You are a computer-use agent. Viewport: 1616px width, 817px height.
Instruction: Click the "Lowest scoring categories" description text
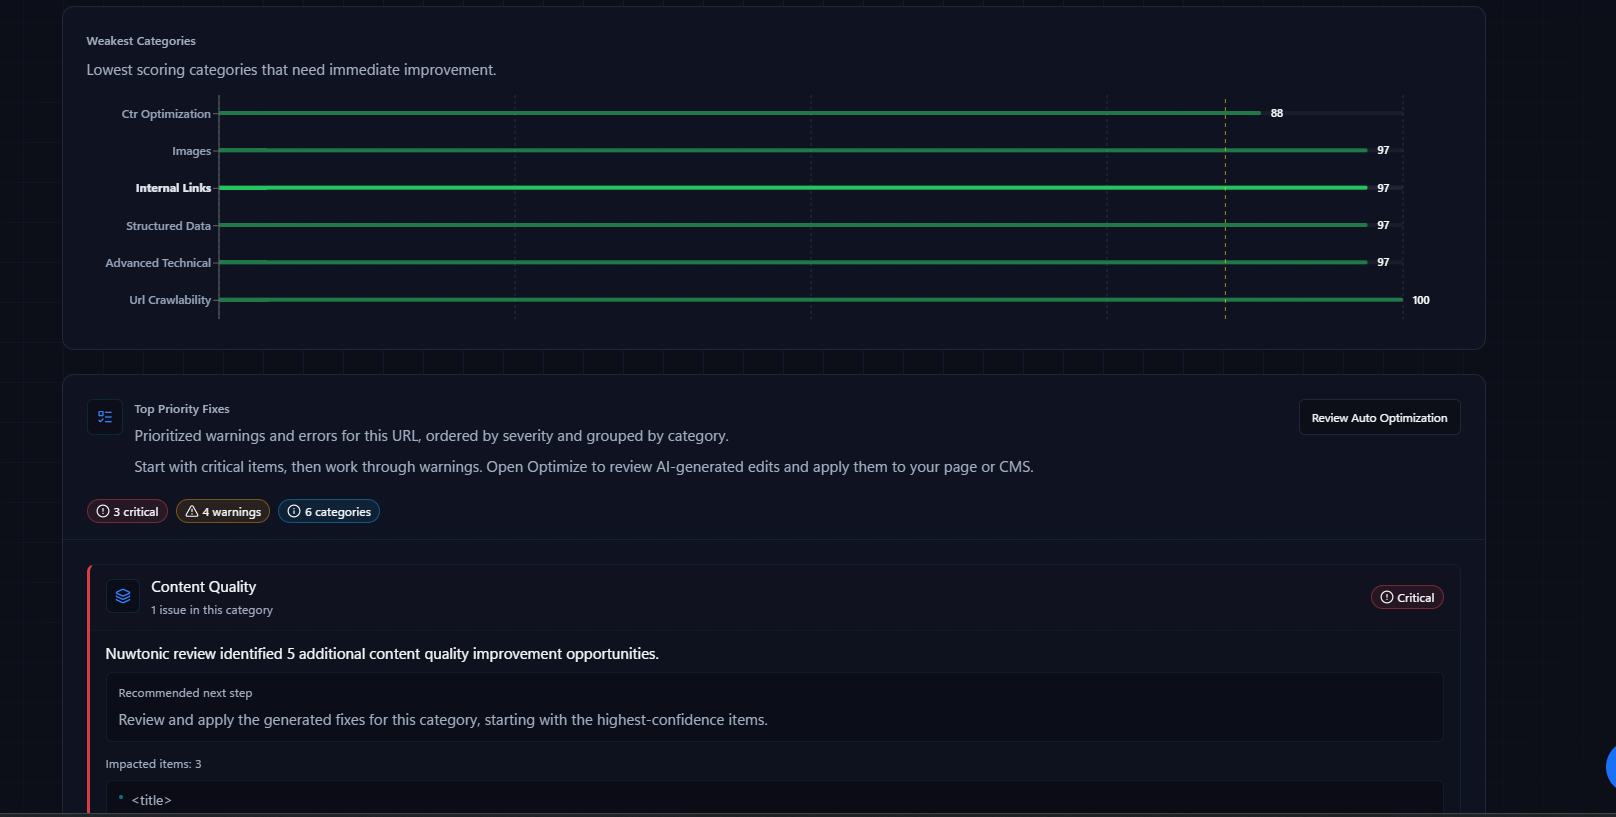pos(291,70)
